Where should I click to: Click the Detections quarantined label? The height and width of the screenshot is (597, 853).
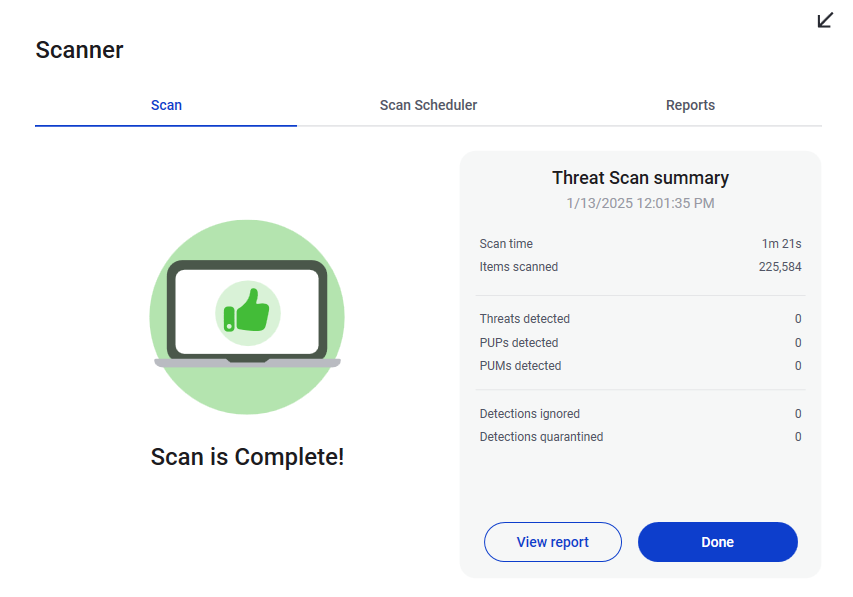click(x=541, y=437)
